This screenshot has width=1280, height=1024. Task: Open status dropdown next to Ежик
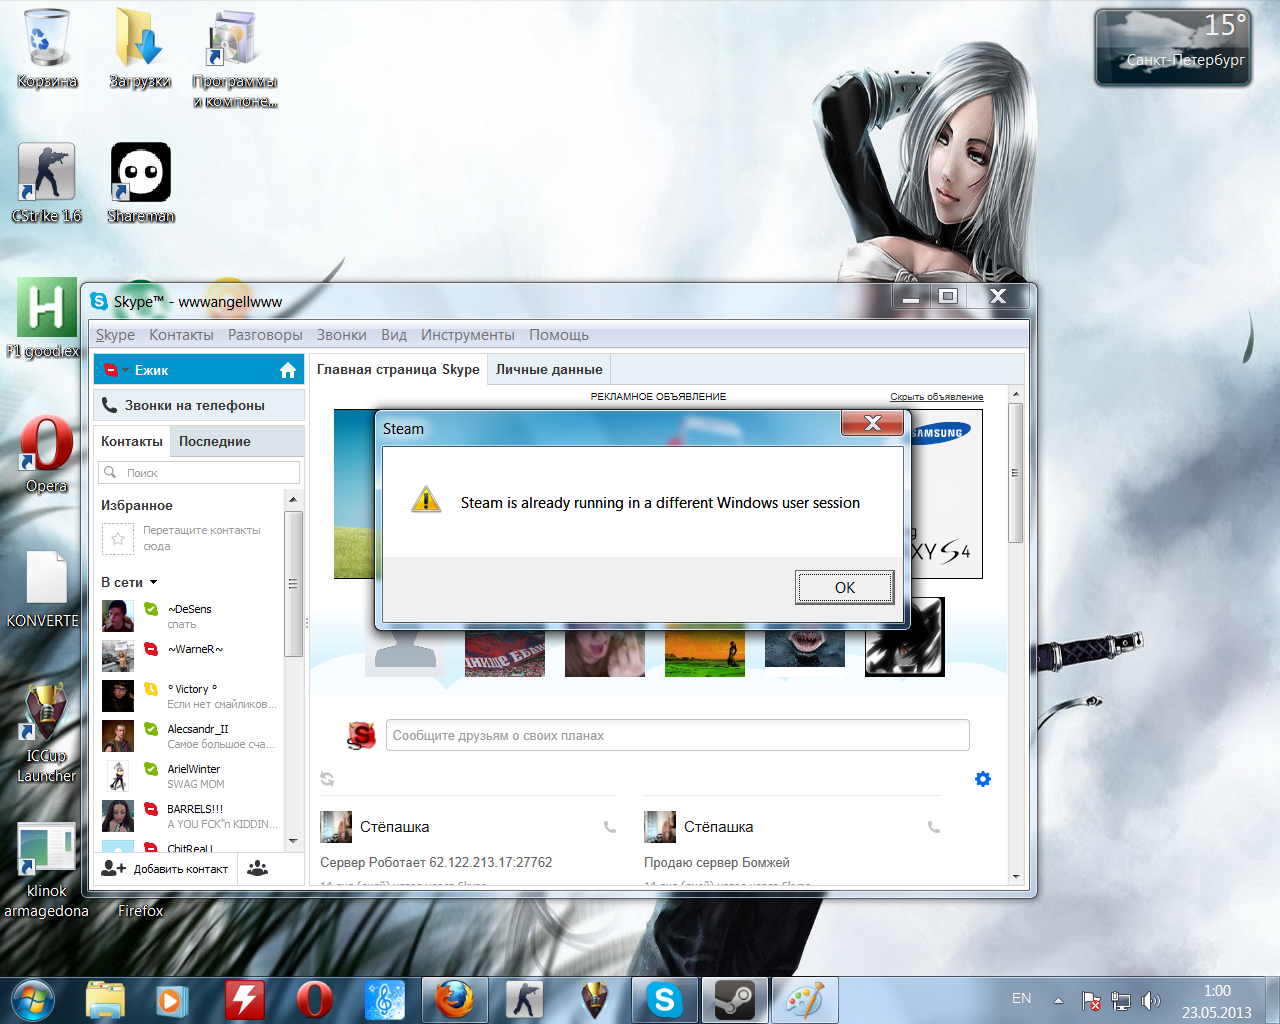(x=116, y=370)
